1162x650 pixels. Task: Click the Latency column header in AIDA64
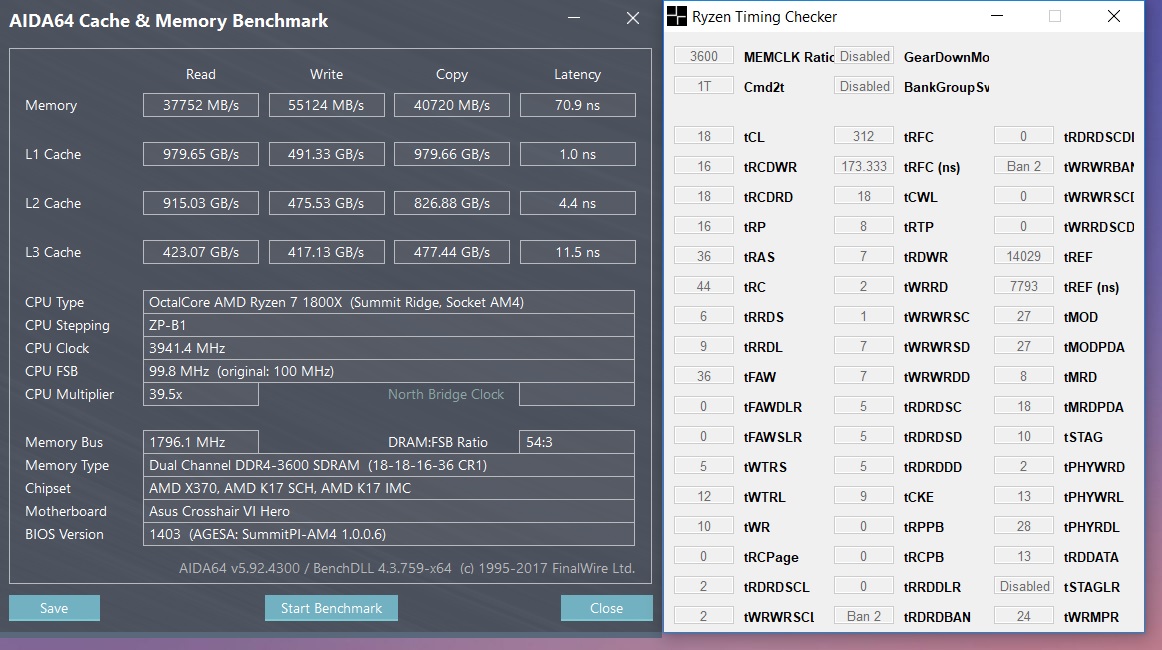[577, 74]
